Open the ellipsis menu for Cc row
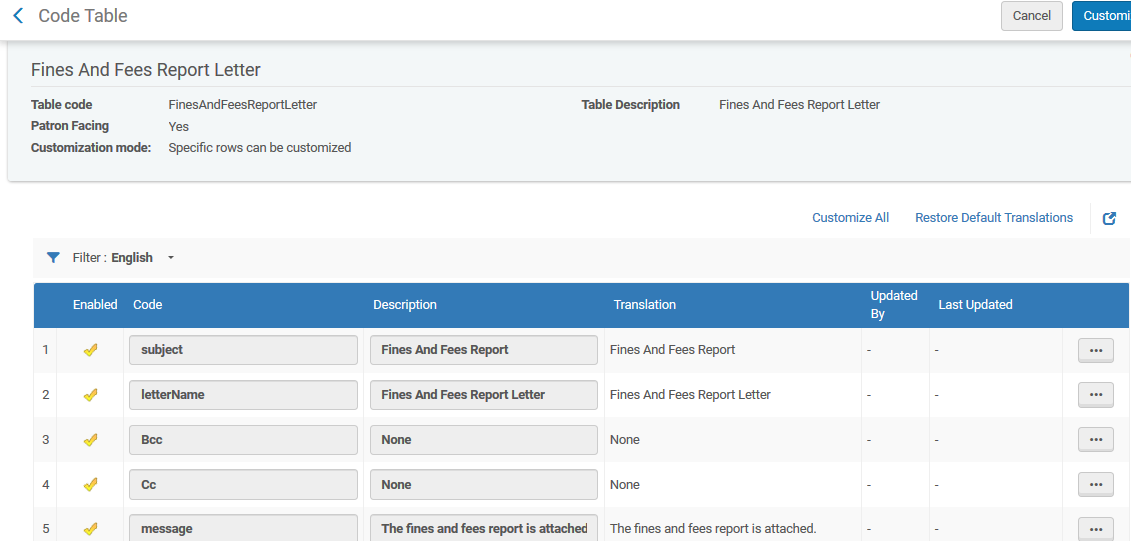Viewport: 1131px width, 541px height. [1095, 485]
